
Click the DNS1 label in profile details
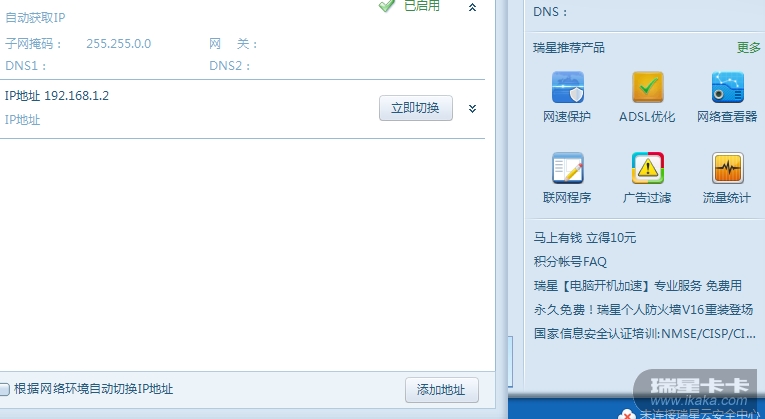25,66
